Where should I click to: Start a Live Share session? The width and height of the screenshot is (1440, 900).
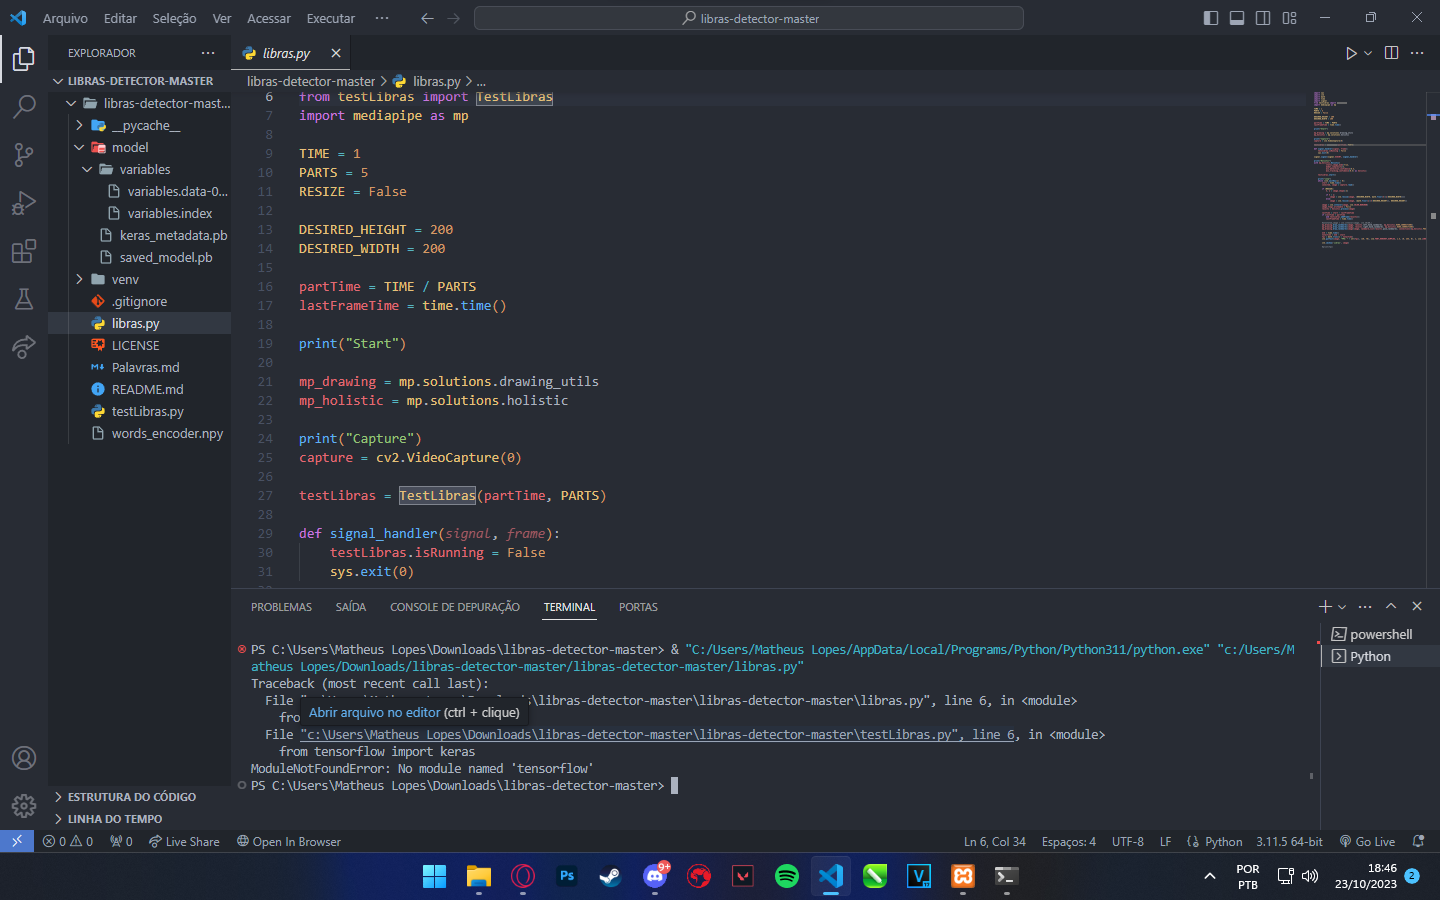[184, 841]
